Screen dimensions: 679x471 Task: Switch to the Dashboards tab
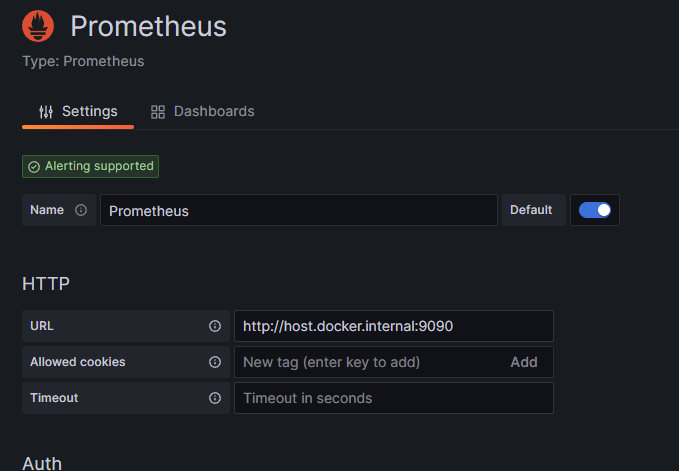tap(213, 111)
